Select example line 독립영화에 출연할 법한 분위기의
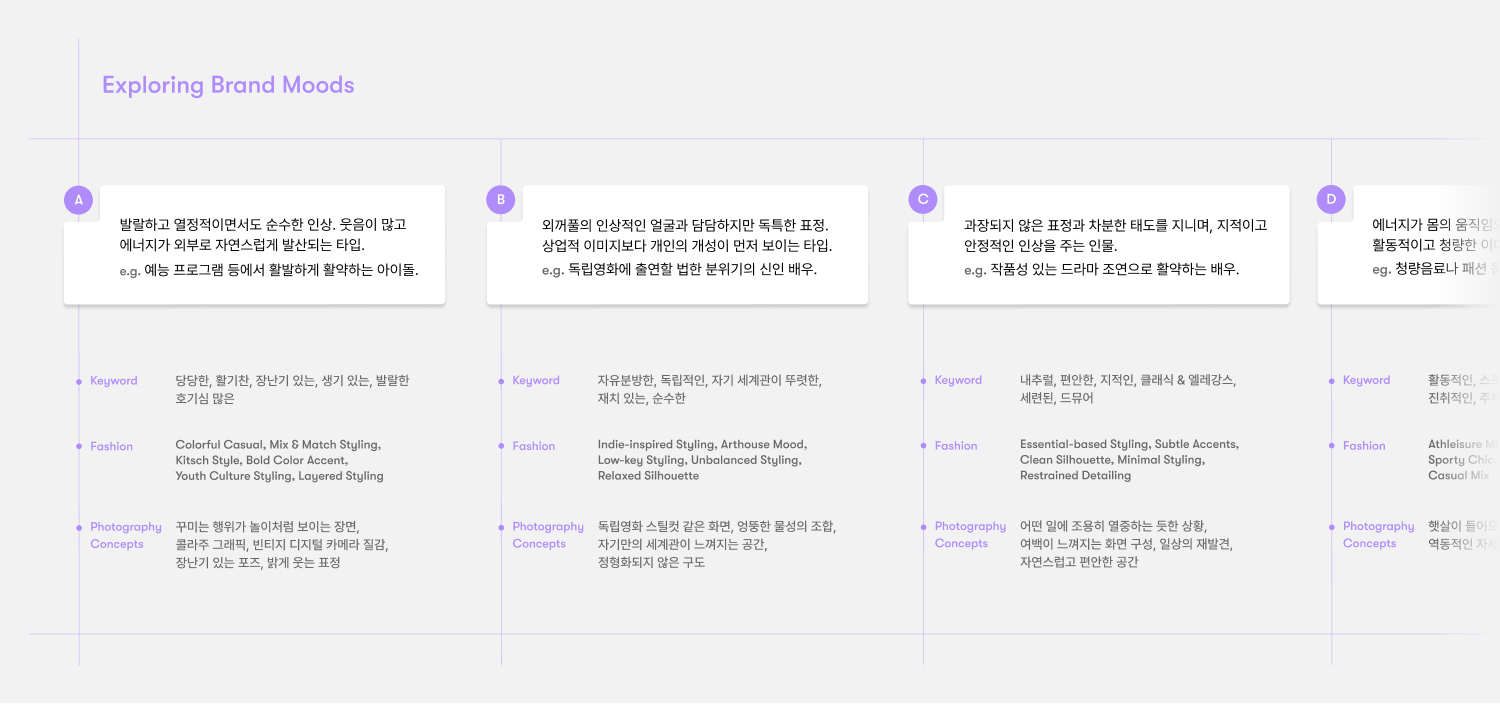This screenshot has height=704, width=1500. point(679,270)
